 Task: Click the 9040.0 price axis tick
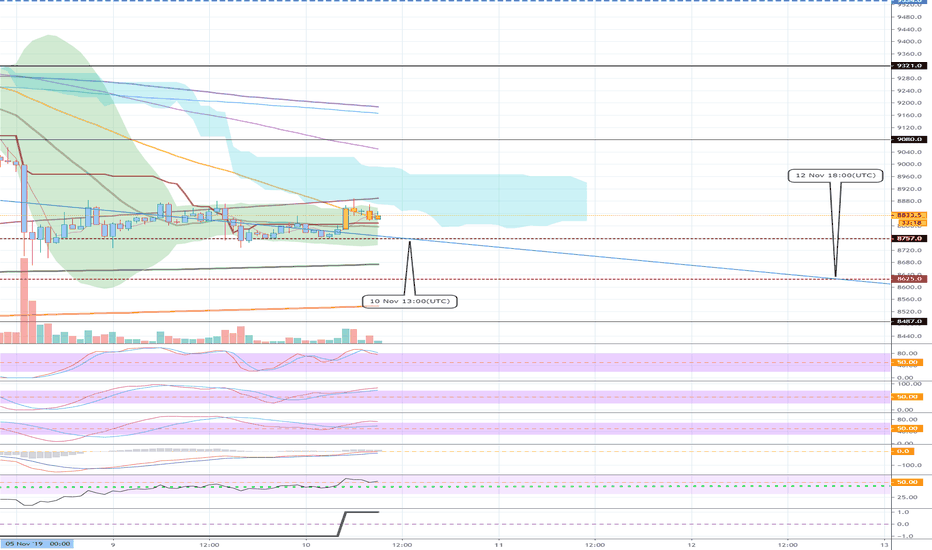tap(909, 152)
